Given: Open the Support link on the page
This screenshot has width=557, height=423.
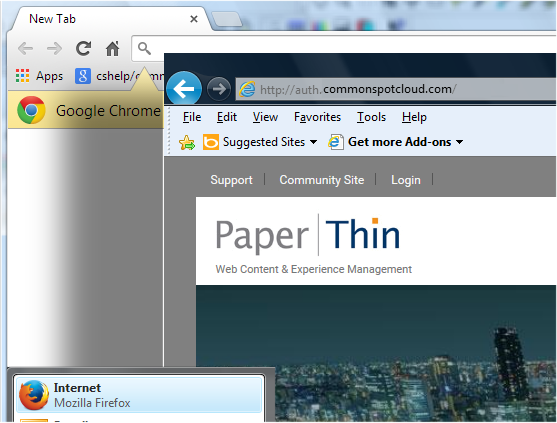Looking at the screenshot, I should (x=231, y=180).
